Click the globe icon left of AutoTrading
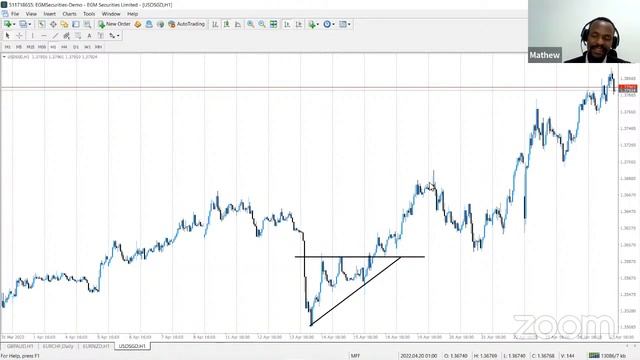 pyautogui.click(x=160, y=24)
